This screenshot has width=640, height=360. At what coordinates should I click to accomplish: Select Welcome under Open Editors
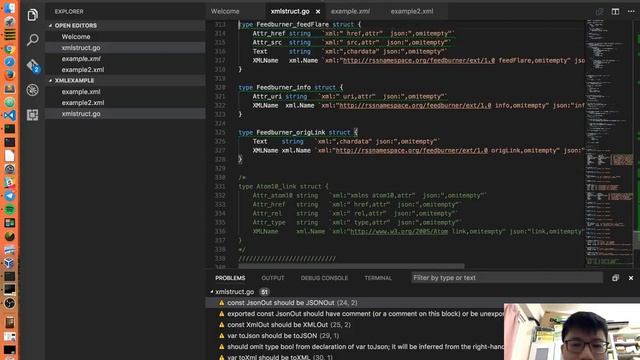125,37
